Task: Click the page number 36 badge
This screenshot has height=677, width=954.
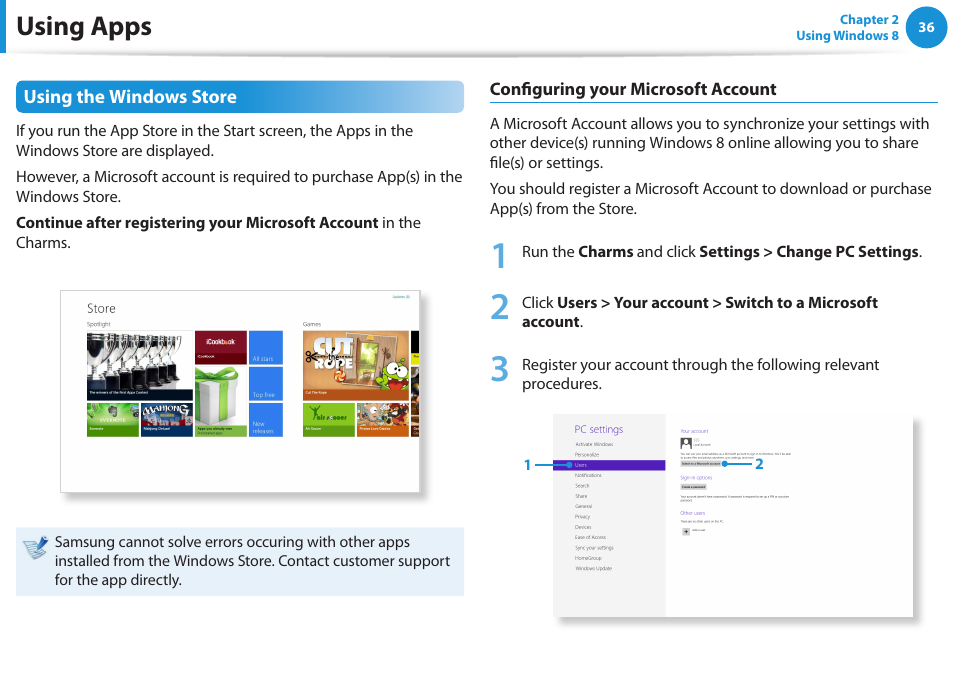Action: (926, 27)
